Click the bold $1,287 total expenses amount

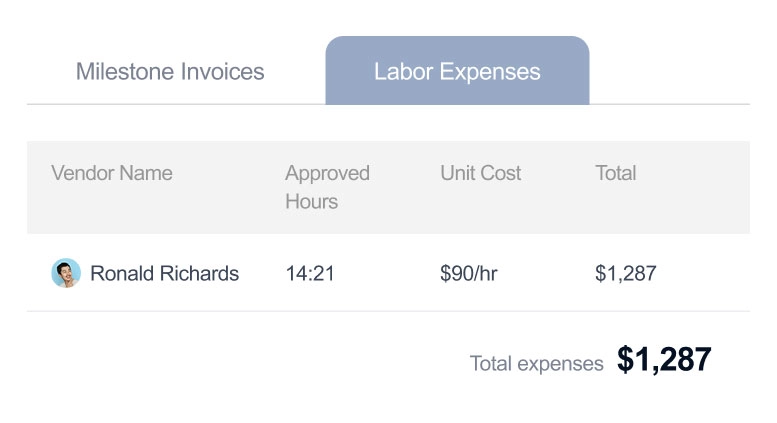click(664, 360)
